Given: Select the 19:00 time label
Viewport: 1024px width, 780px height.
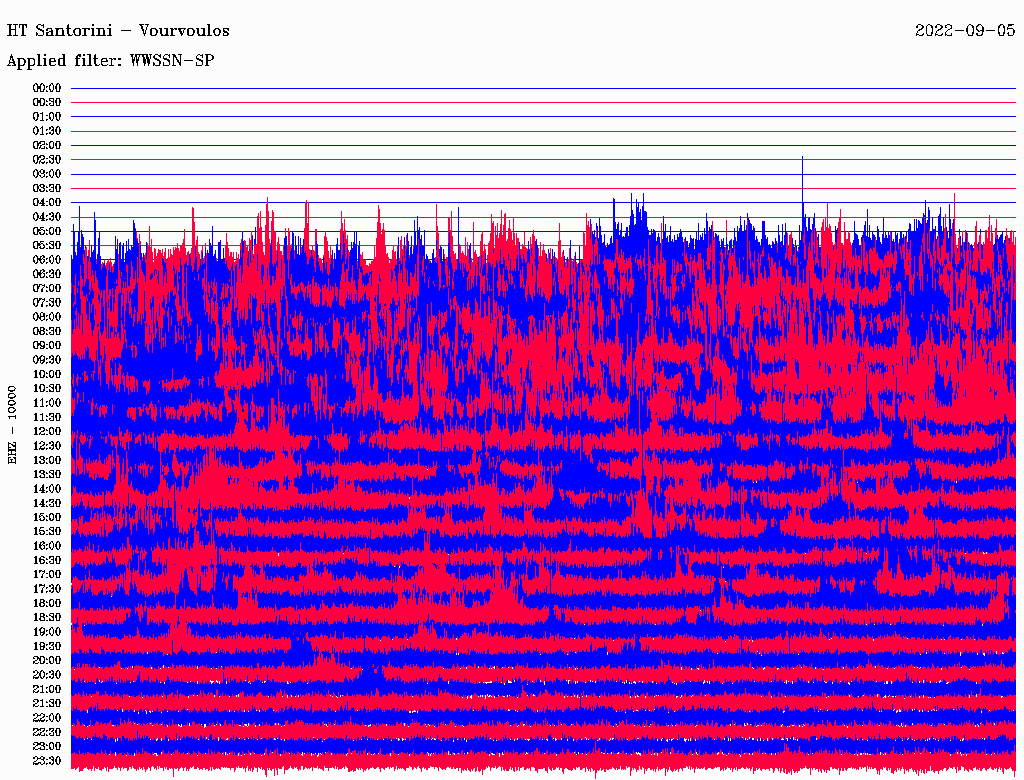Looking at the screenshot, I should [x=47, y=632].
